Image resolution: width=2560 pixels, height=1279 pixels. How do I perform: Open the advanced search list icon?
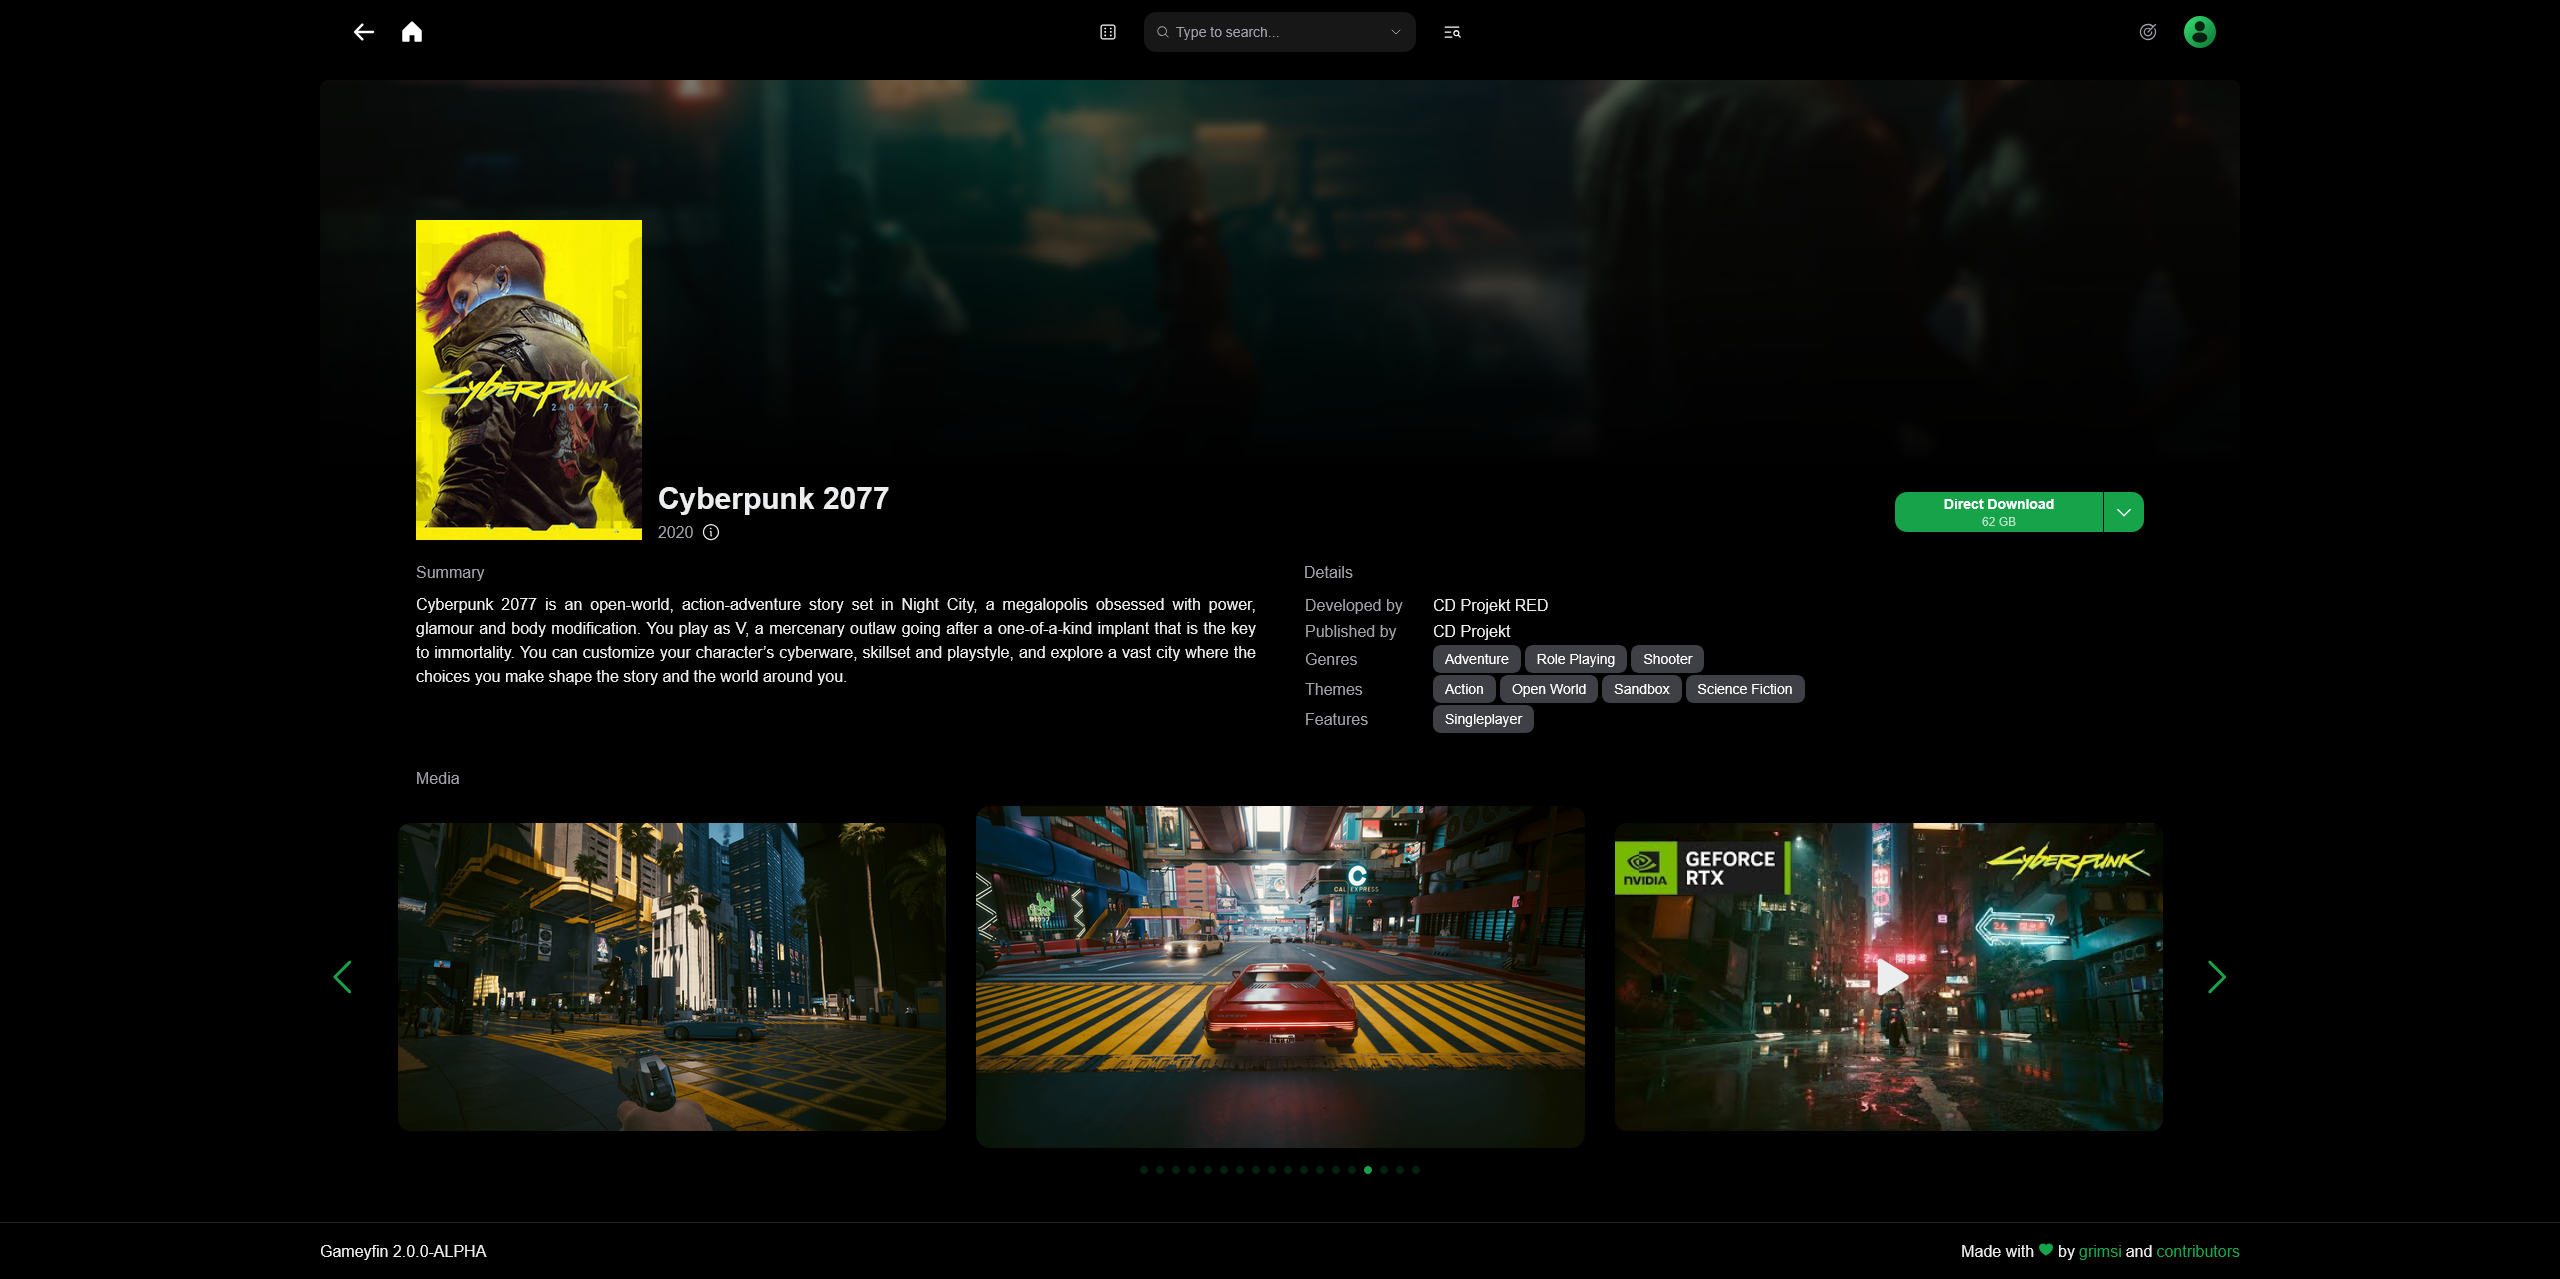(x=1452, y=32)
